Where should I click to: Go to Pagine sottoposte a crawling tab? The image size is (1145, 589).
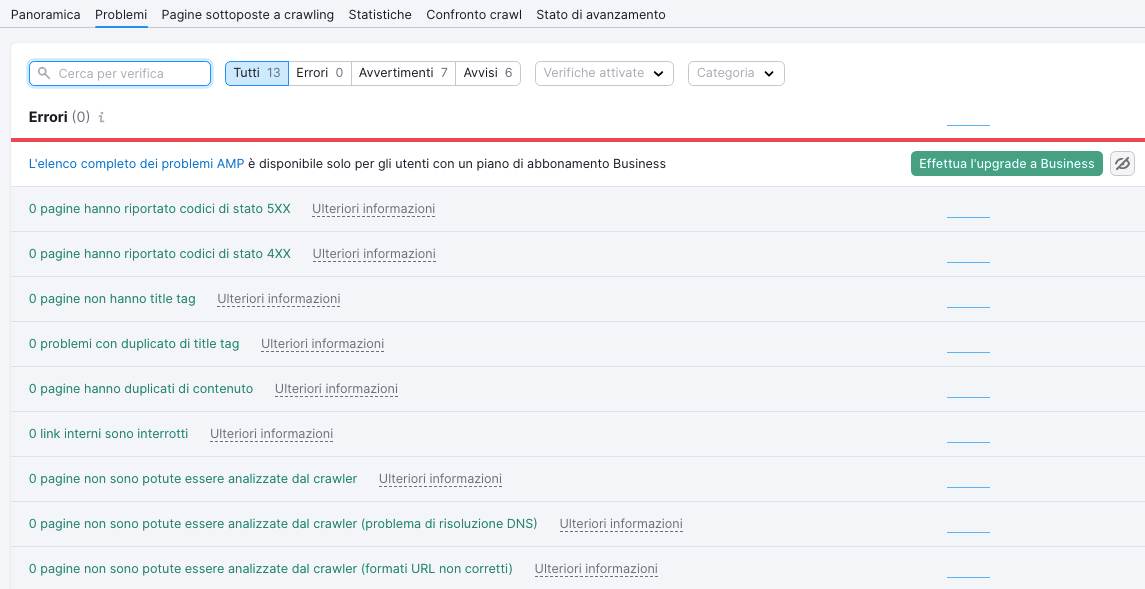tap(247, 15)
